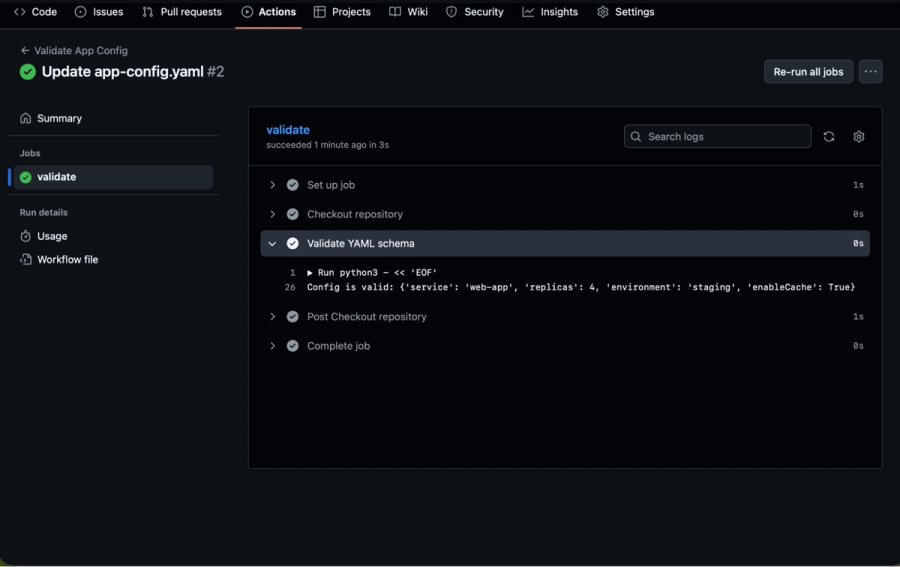This screenshot has width=900, height=567.
Task: Expand the Complete job step
Action: tap(273, 346)
